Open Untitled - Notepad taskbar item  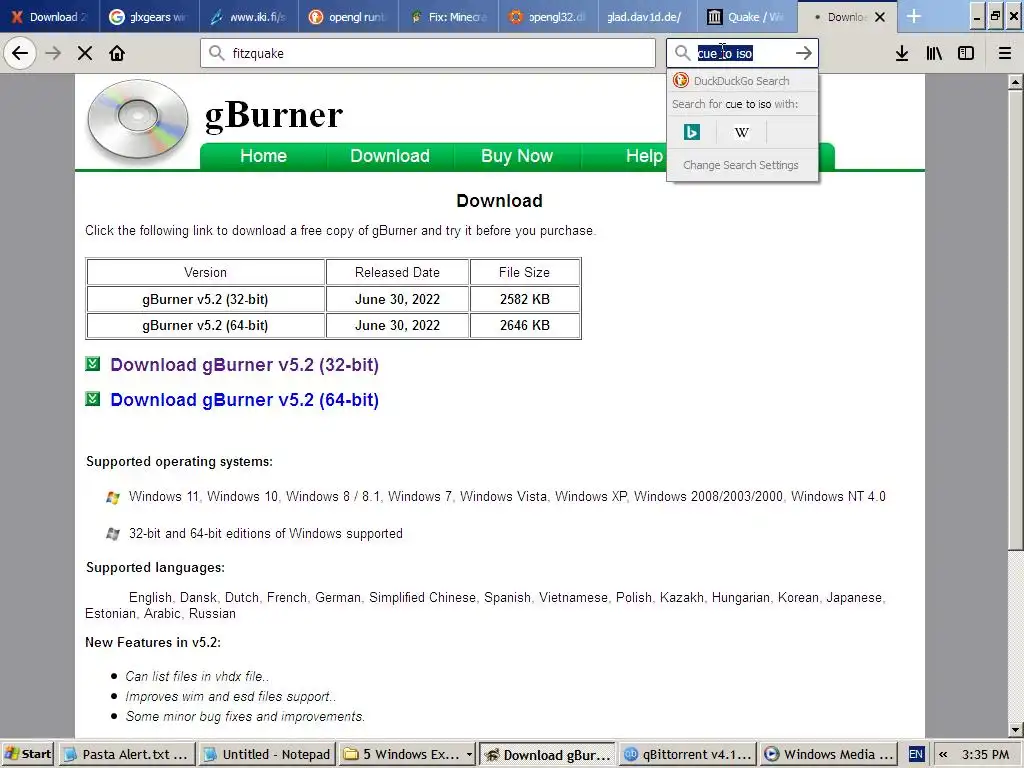[267, 754]
